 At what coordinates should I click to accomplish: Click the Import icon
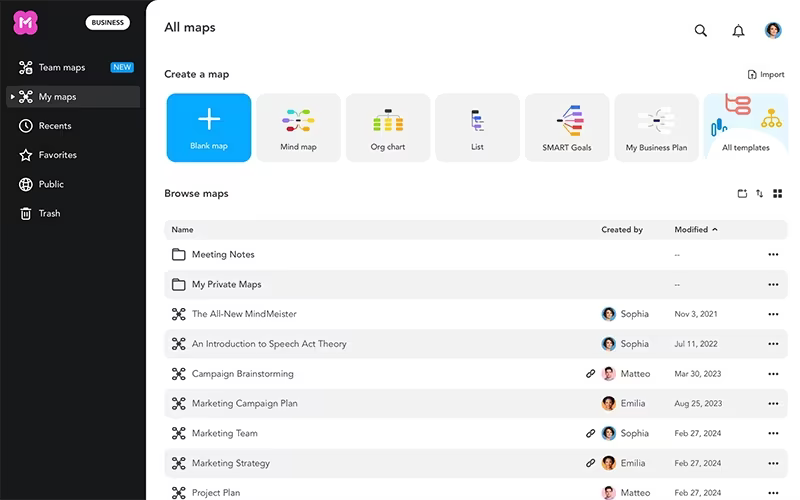point(752,74)
